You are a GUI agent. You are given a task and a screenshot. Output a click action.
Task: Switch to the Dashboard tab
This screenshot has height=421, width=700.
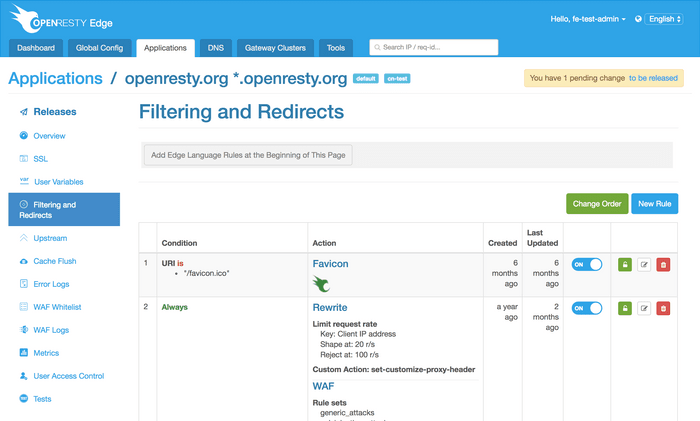point(36,48)
